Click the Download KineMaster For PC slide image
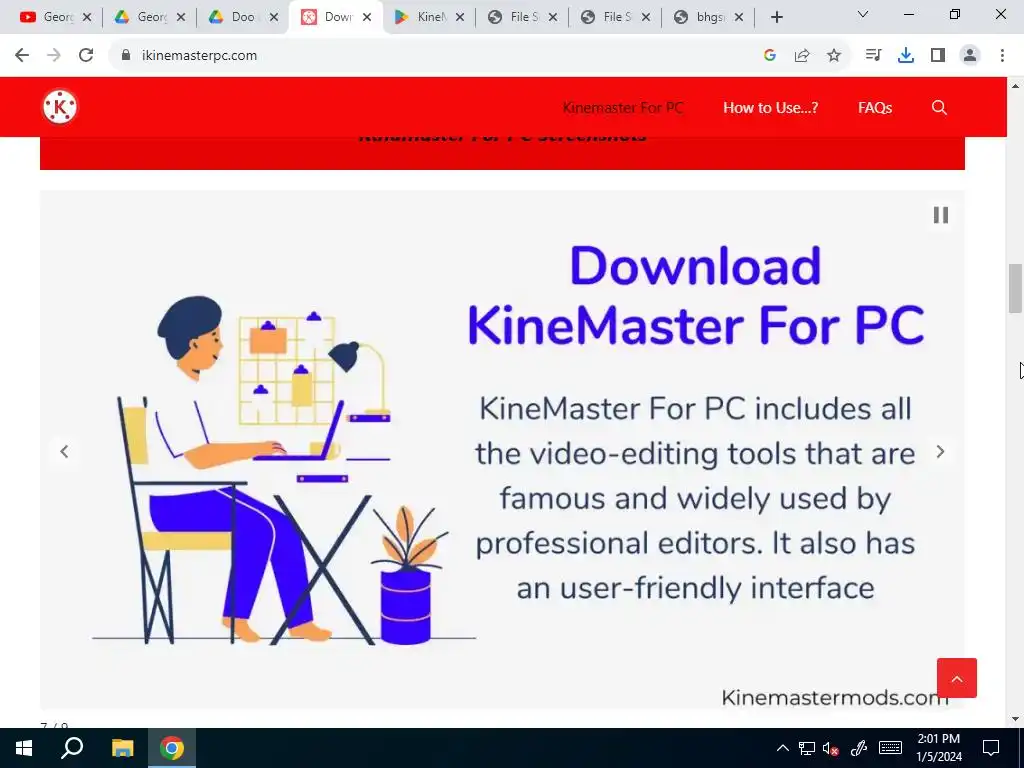 pyautogui.click(x=502, y=450)
